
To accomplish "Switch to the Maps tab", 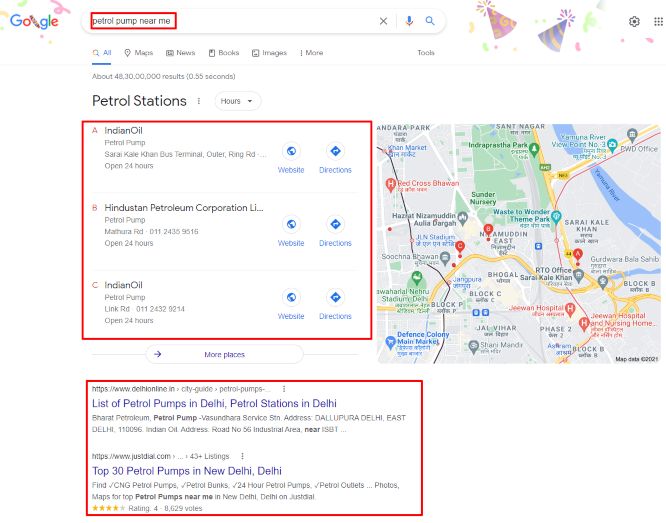I will click(x=138, y=53).
